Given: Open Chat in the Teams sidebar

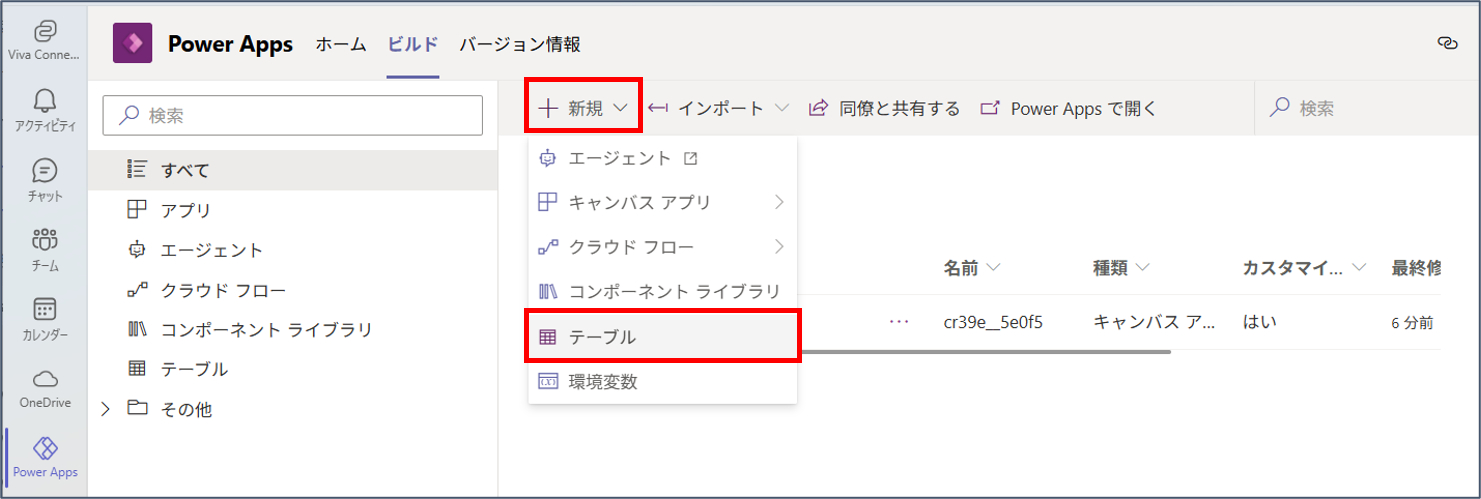Looking at the screenshot, I should pyautogui.click(x=44, y=180).
